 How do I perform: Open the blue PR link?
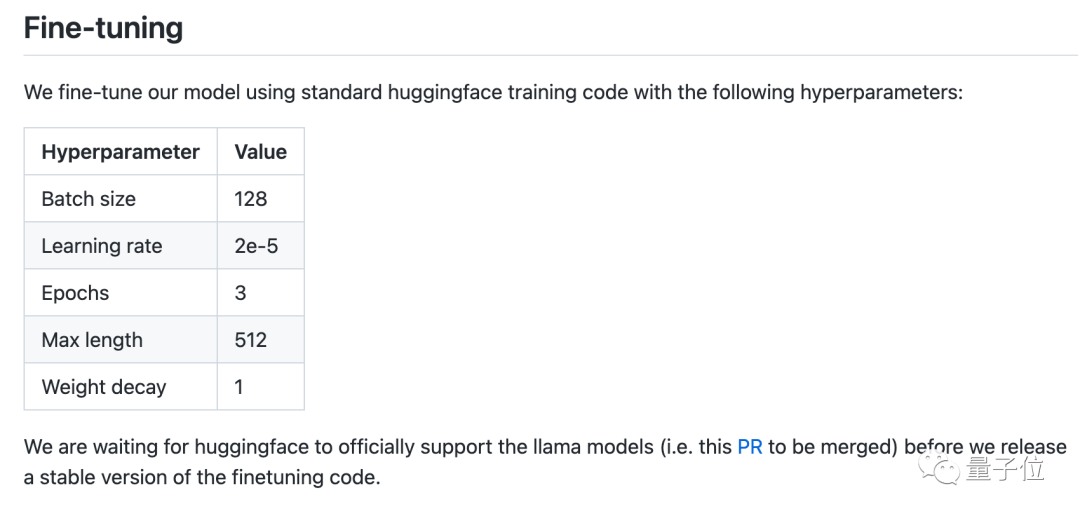749,447
